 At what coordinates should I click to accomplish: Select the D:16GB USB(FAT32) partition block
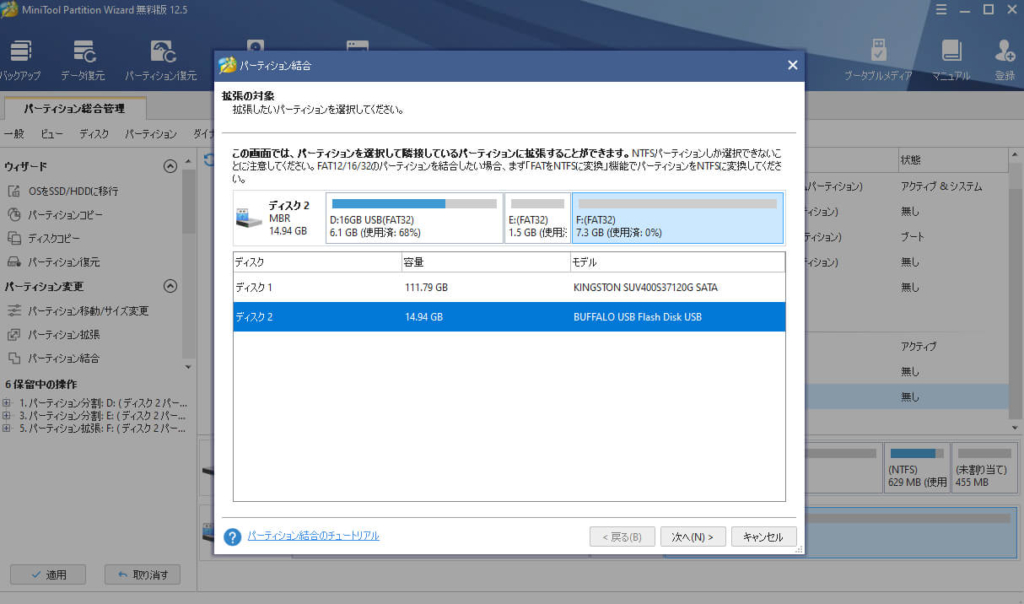click(x=414, y=218)
